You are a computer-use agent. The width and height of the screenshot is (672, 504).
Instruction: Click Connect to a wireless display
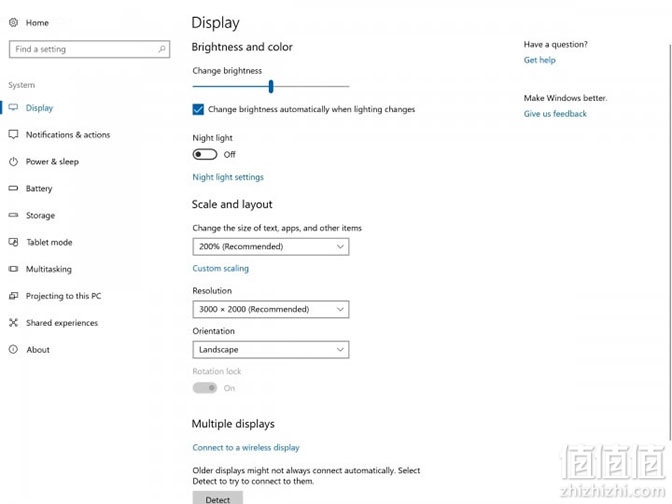pos(246,447)
